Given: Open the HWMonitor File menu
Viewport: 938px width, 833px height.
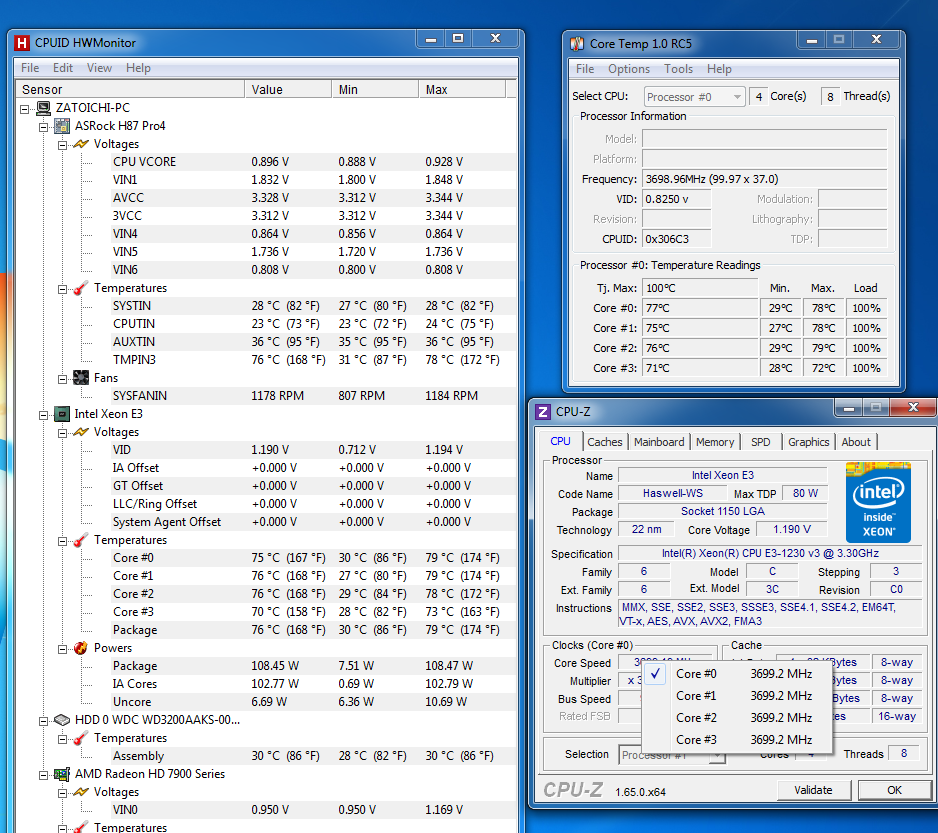Looking at the screenshot, I should pos(30,68).
